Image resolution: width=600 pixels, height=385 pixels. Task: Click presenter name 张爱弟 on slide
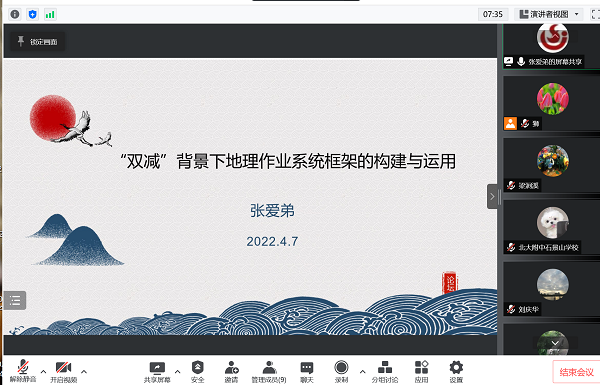[x=272, y=211]
